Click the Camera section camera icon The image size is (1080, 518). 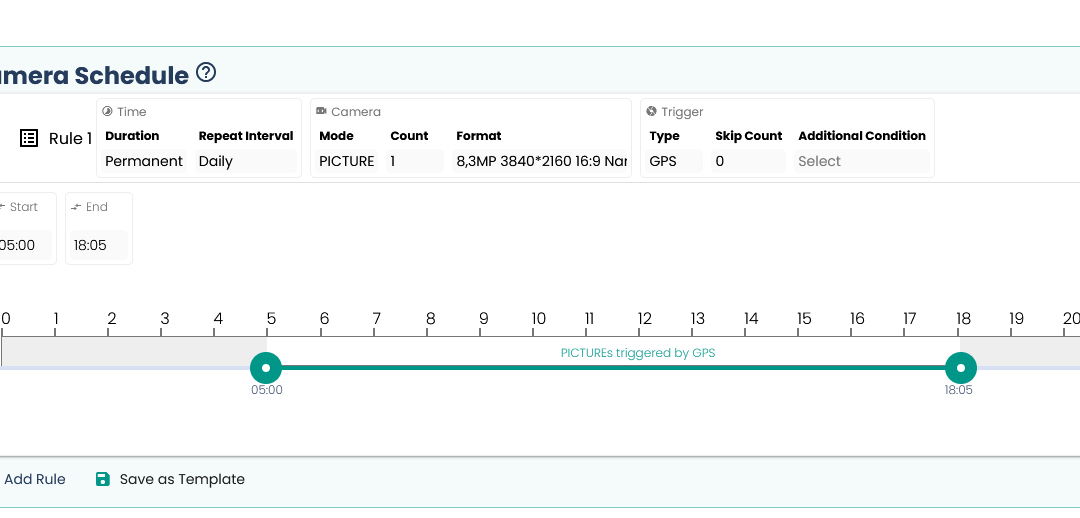point(321,112)
